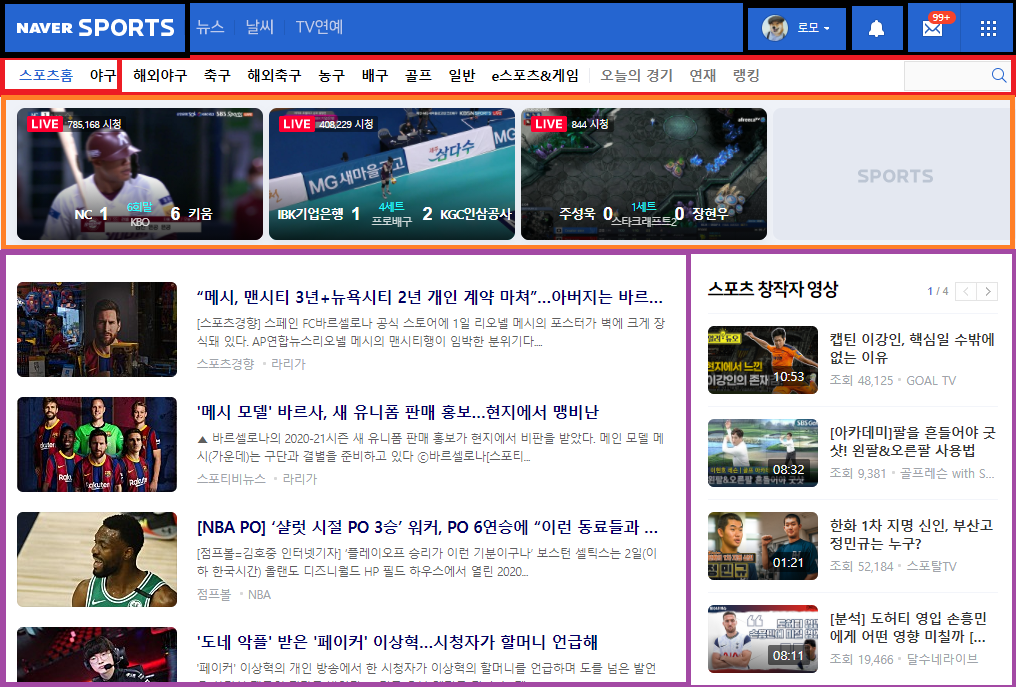Play the 도허티 analysis thumbnail 08:11
The image size is (1016, 687).
click(x=763, y=639)
